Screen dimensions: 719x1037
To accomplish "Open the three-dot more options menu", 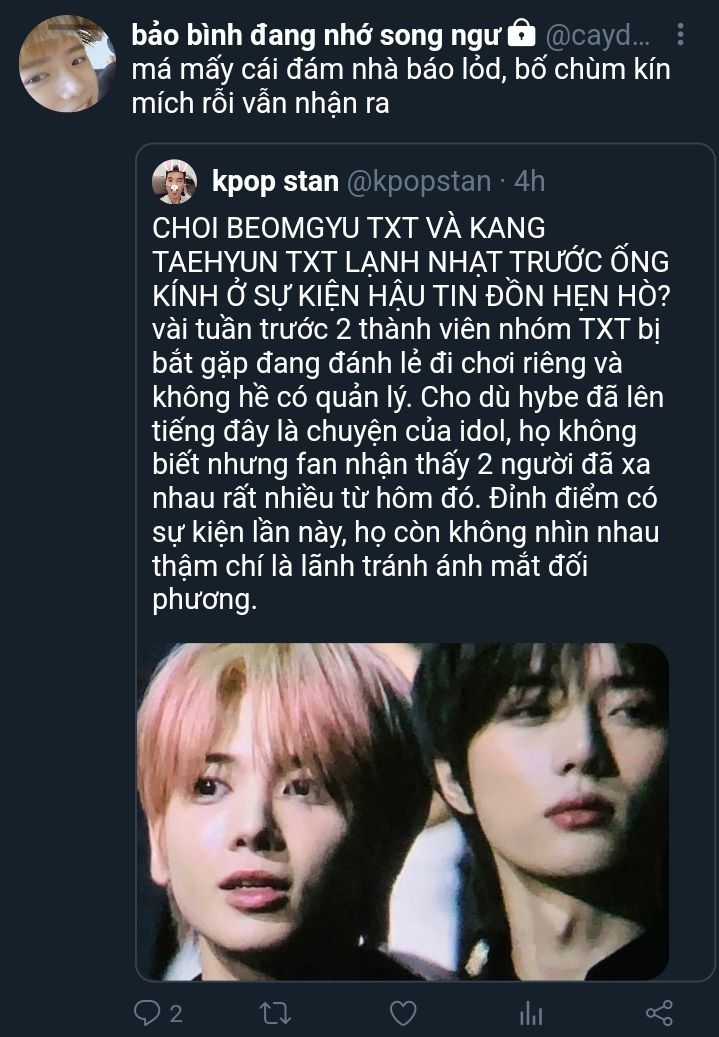I will point(680,34).
